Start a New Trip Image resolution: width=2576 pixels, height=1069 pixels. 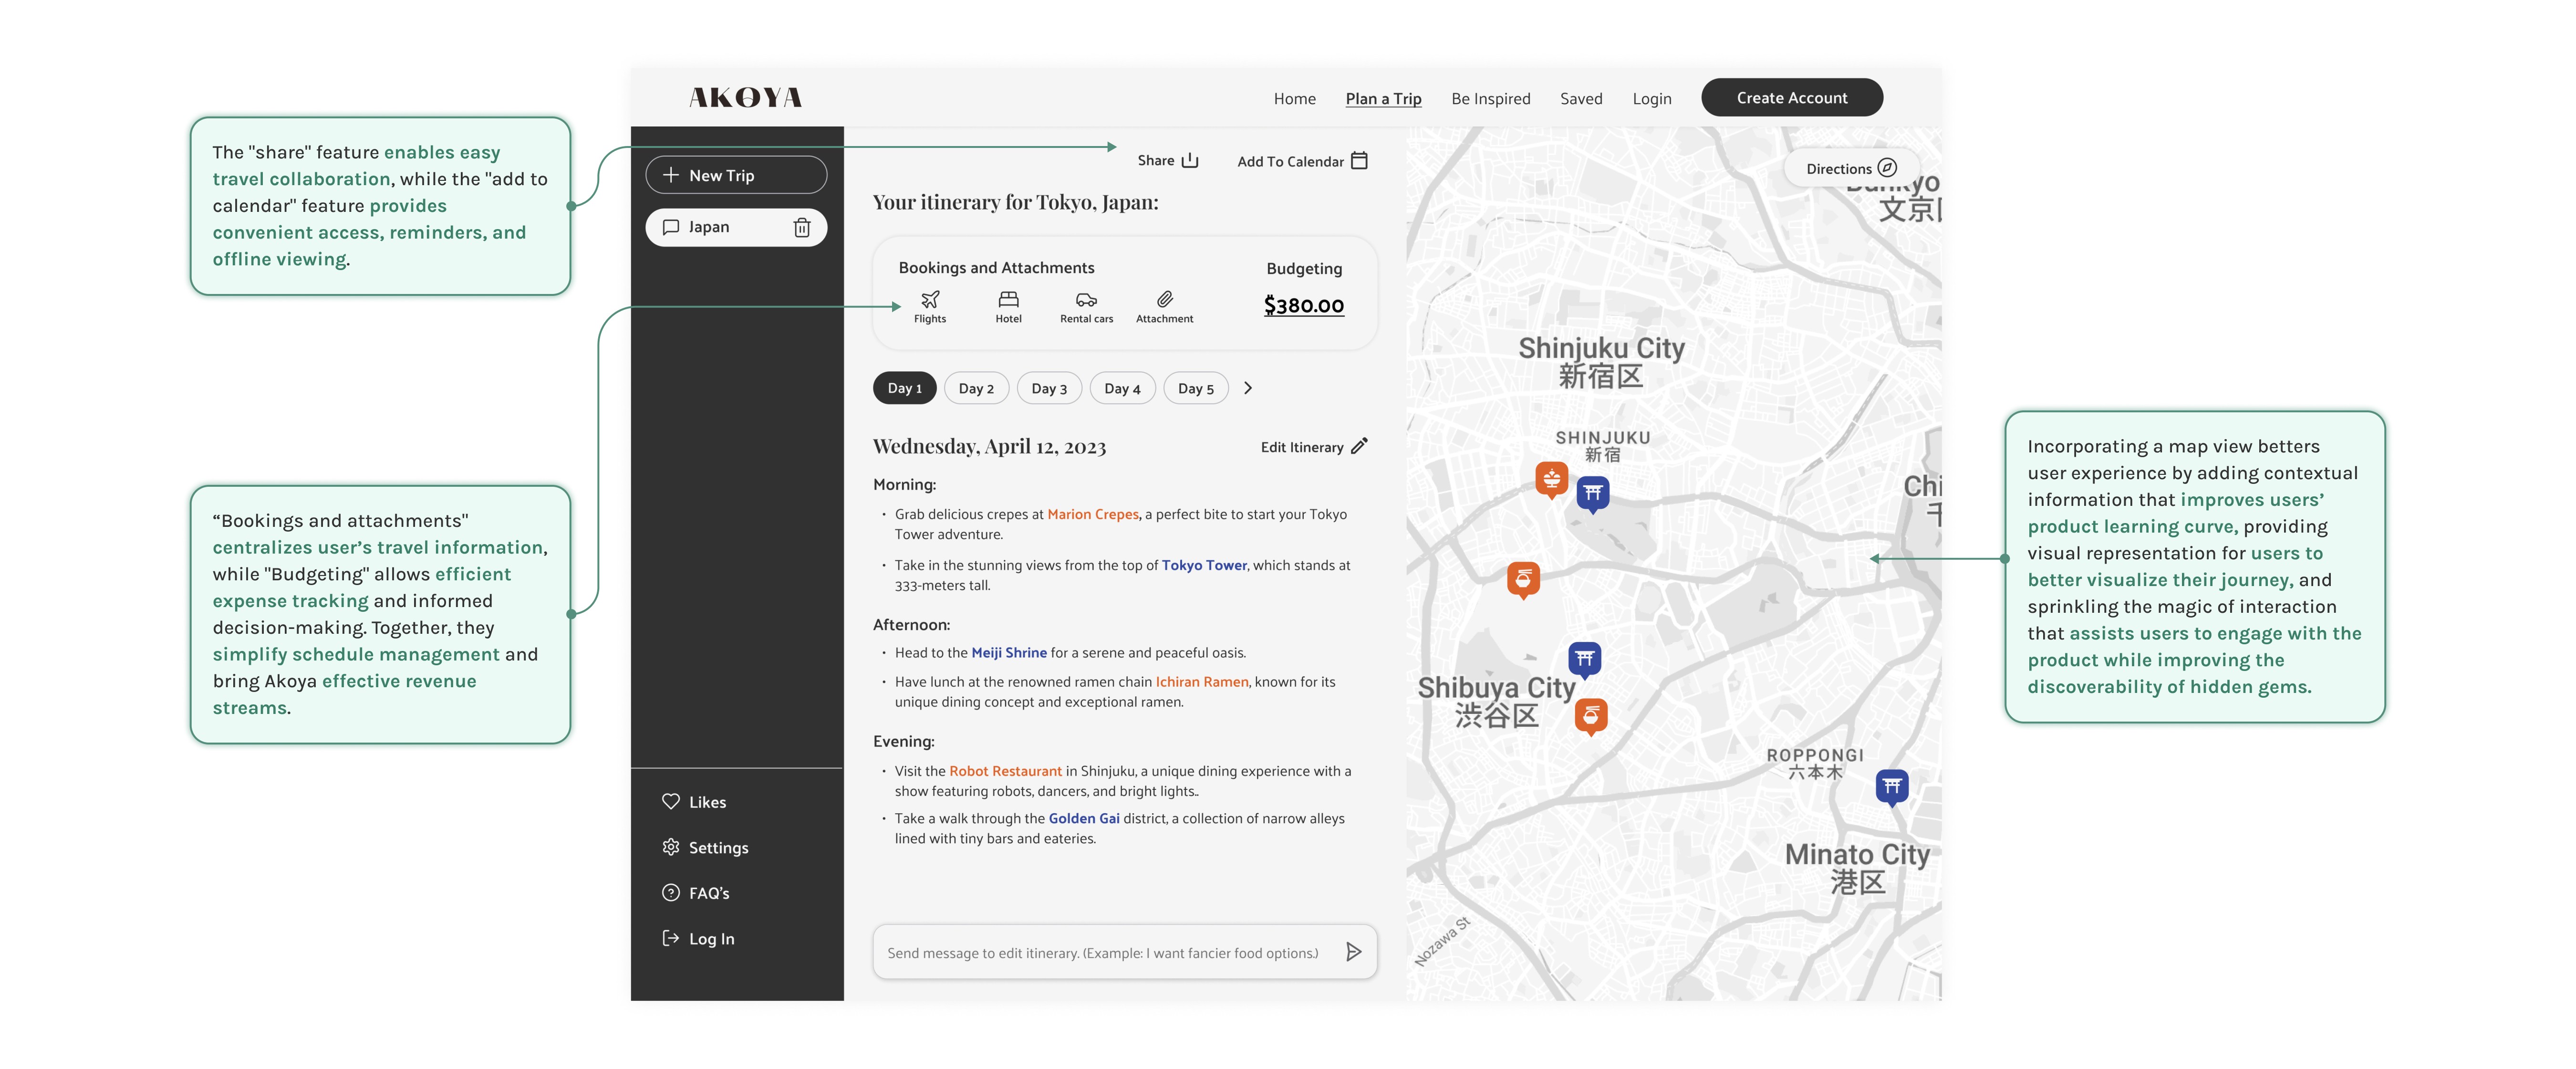[736, 175]
